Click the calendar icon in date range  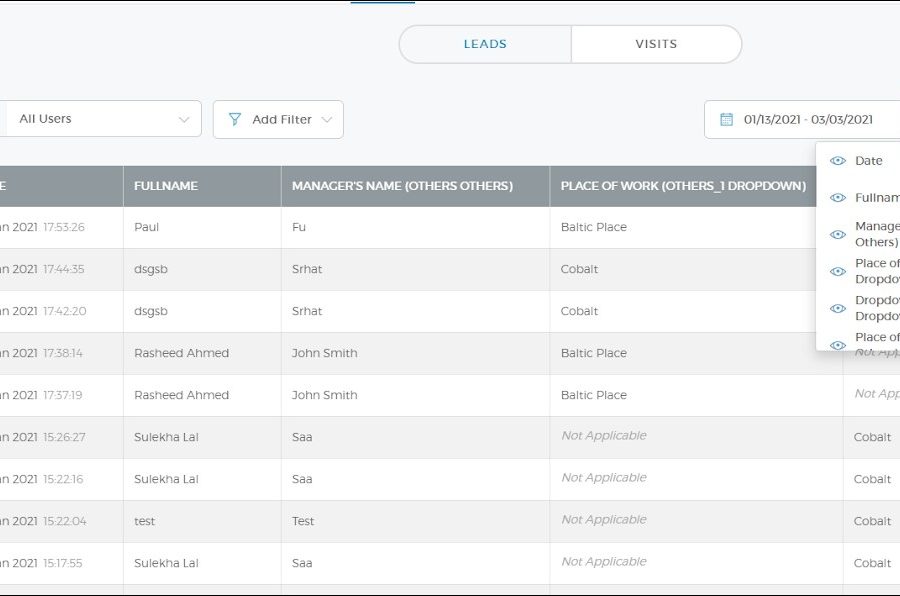point(727,120)
